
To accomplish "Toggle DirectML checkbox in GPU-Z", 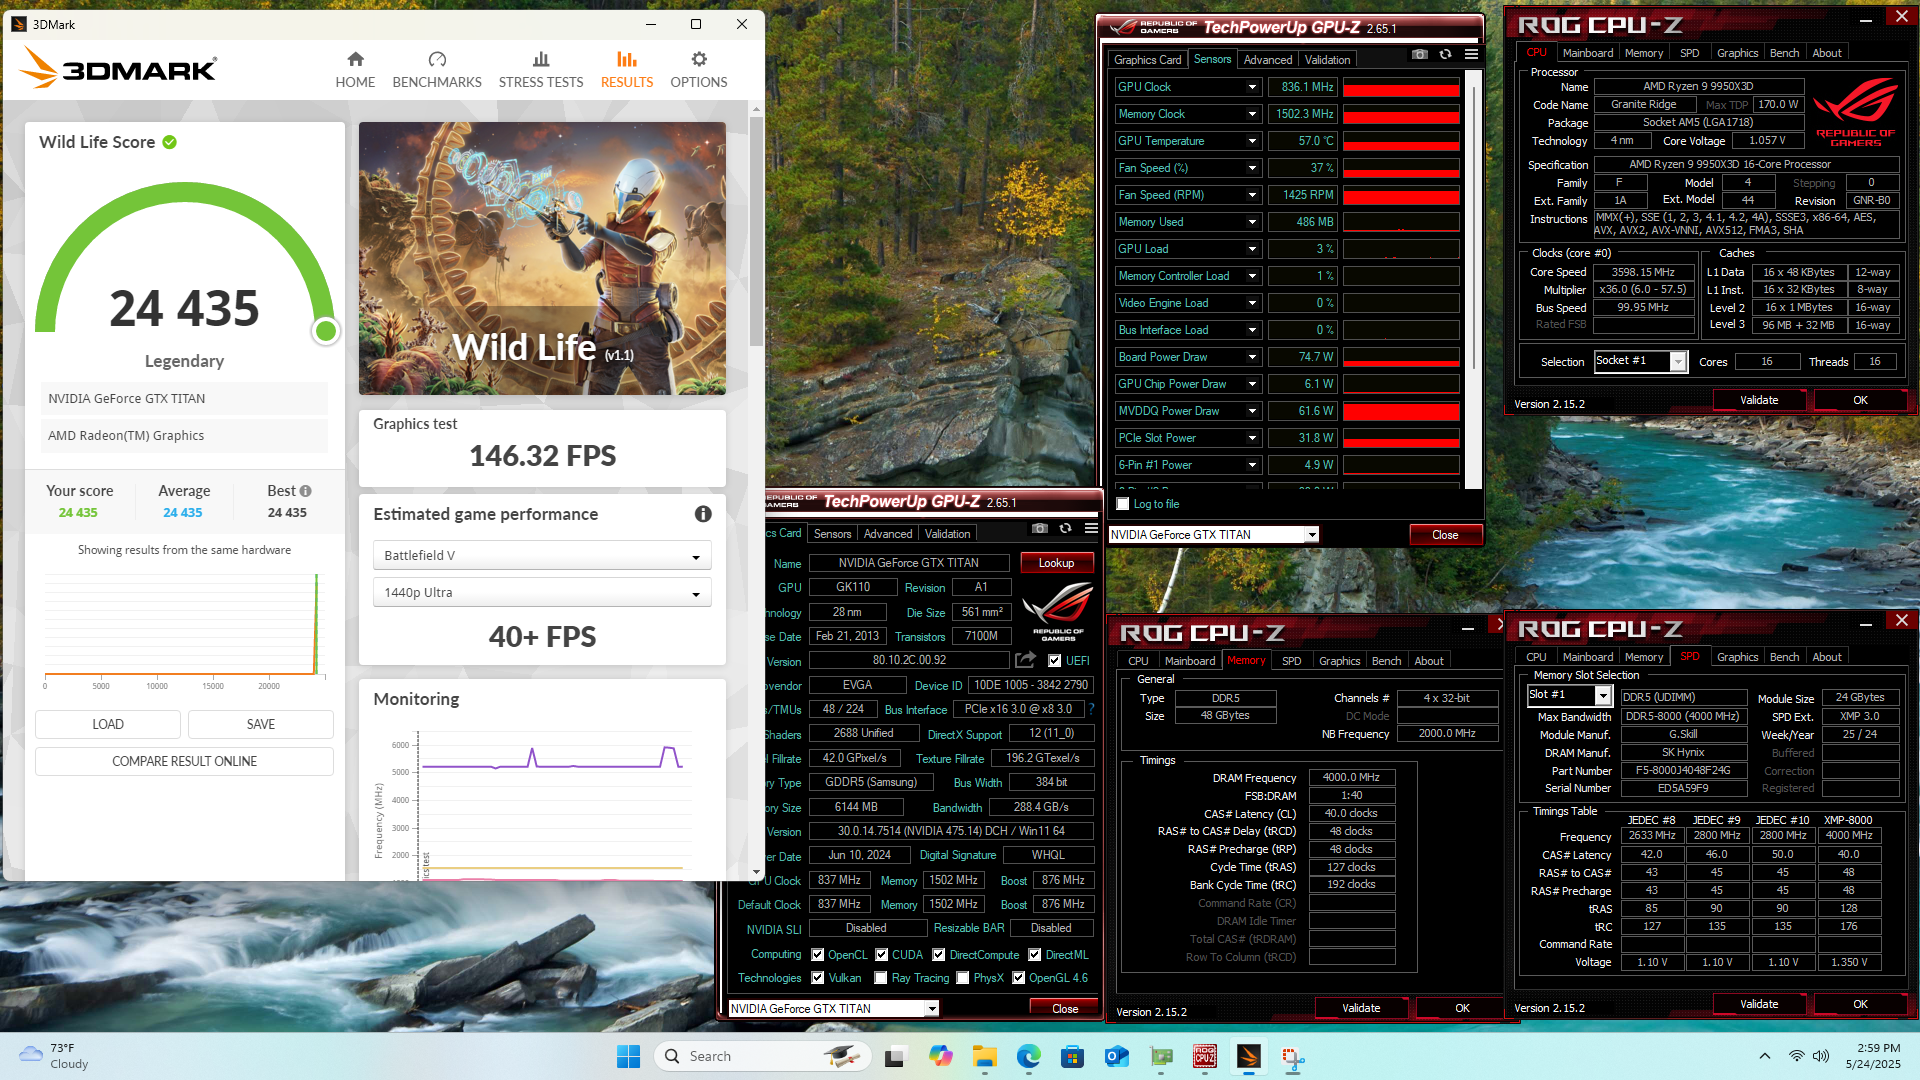I will pyautogui.click(x=1035, y=955).
